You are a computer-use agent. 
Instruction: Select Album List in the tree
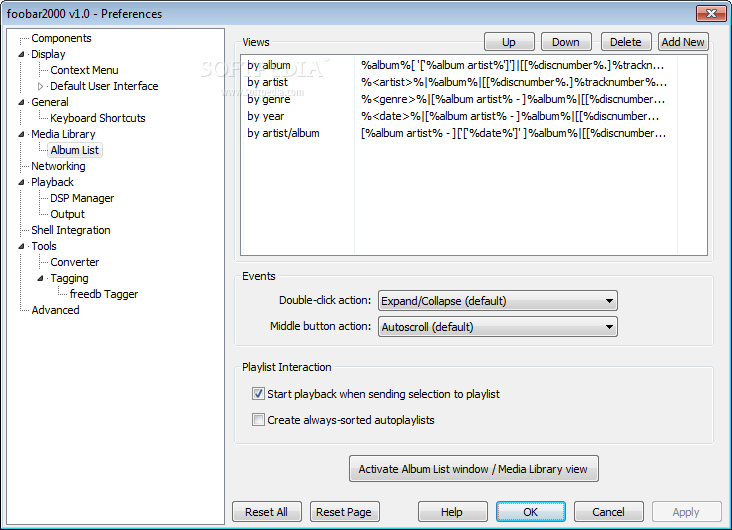pos(75,150)
